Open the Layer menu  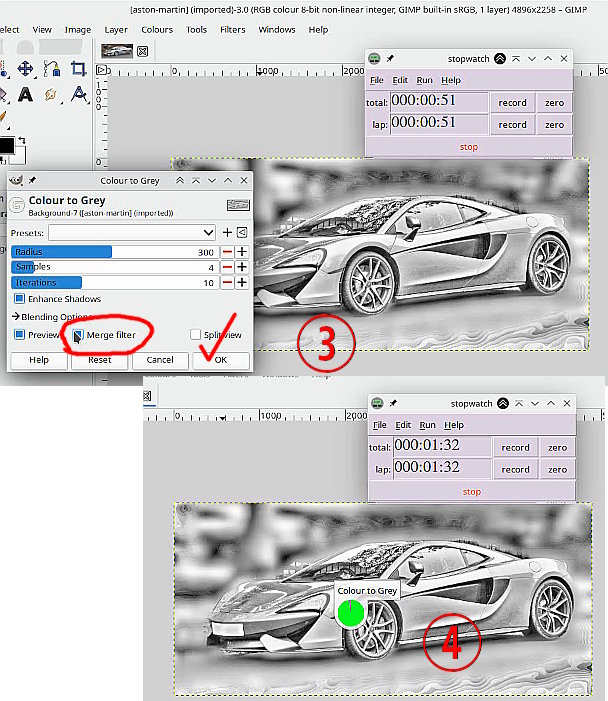pos(116,30)
